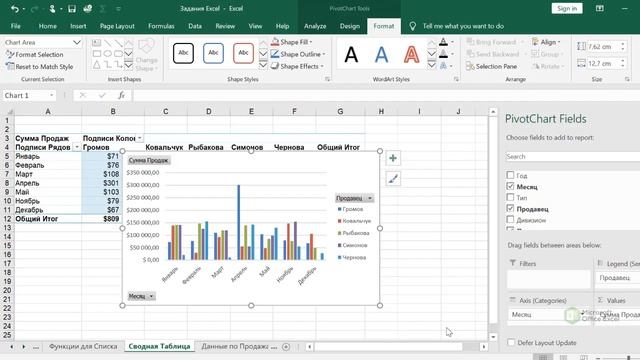Click the Chart Elements plus button
Viewport: 640px width, 360px height.
coord(393,158)
